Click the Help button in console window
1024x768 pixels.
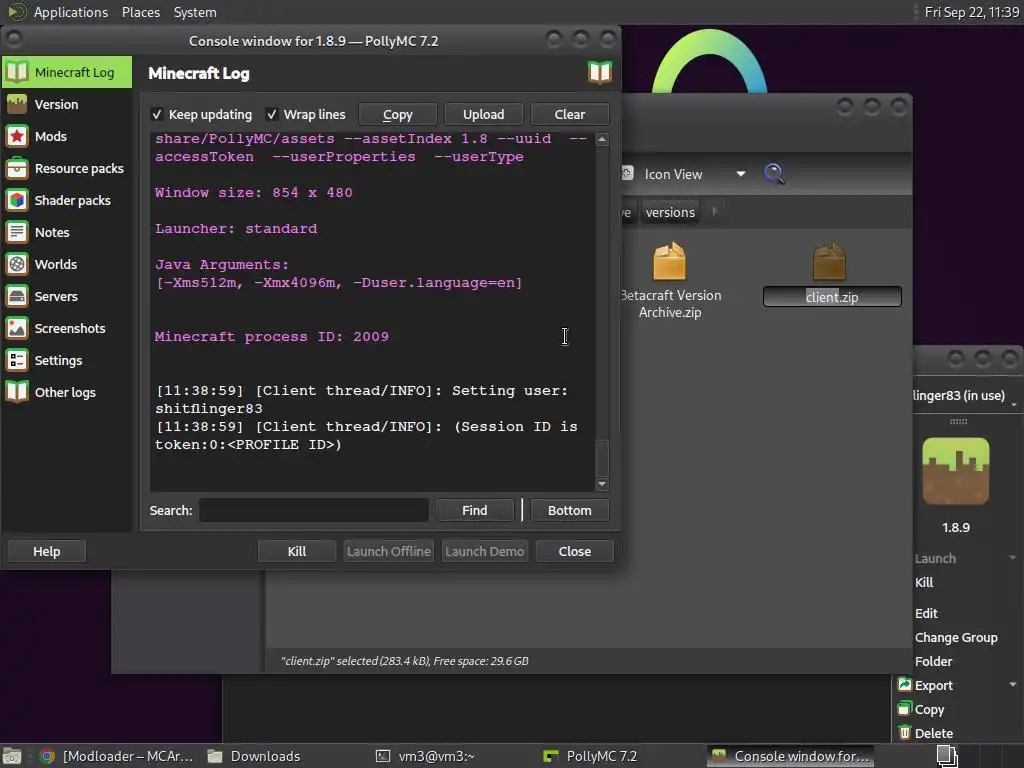click(46, 551)
